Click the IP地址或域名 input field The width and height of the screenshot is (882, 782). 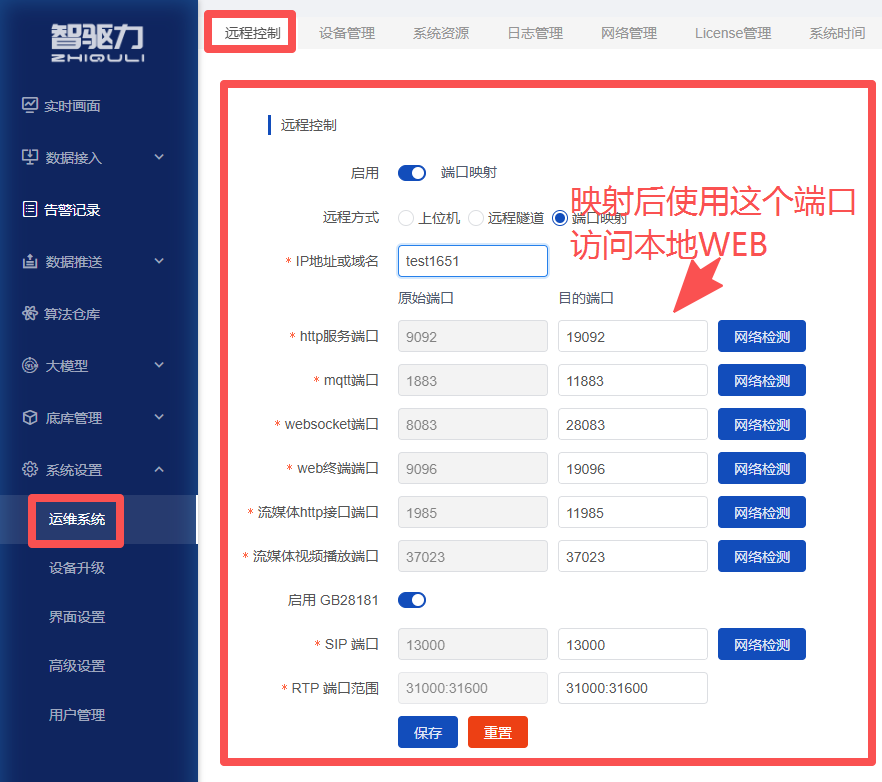pyautogui.click(x=472, y=261)
